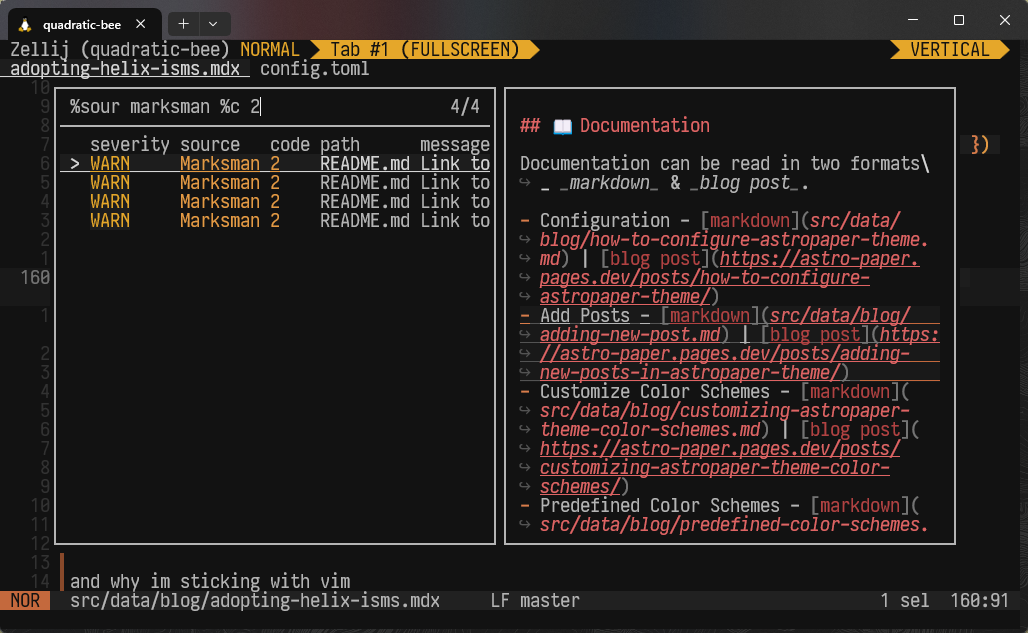
Task: Select the highlighted first WARN Marksman row
Action: [x=275, y=163]
